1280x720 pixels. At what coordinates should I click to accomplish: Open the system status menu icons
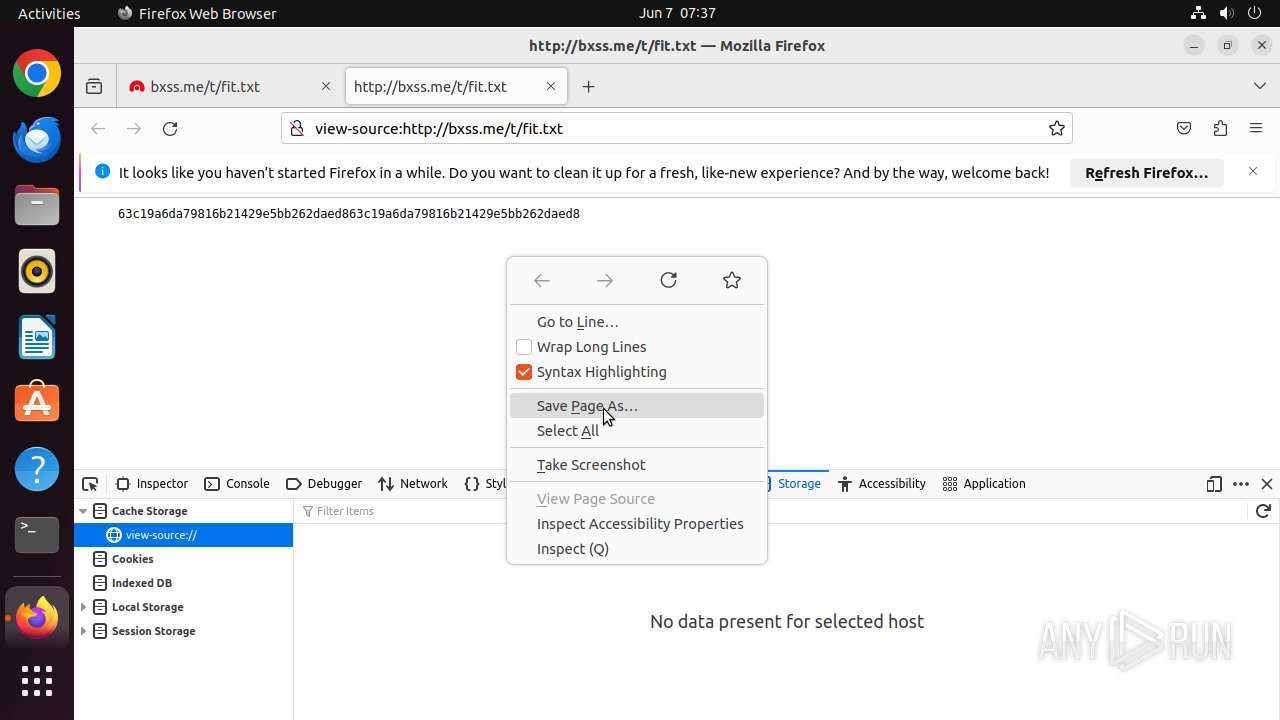1226,13
